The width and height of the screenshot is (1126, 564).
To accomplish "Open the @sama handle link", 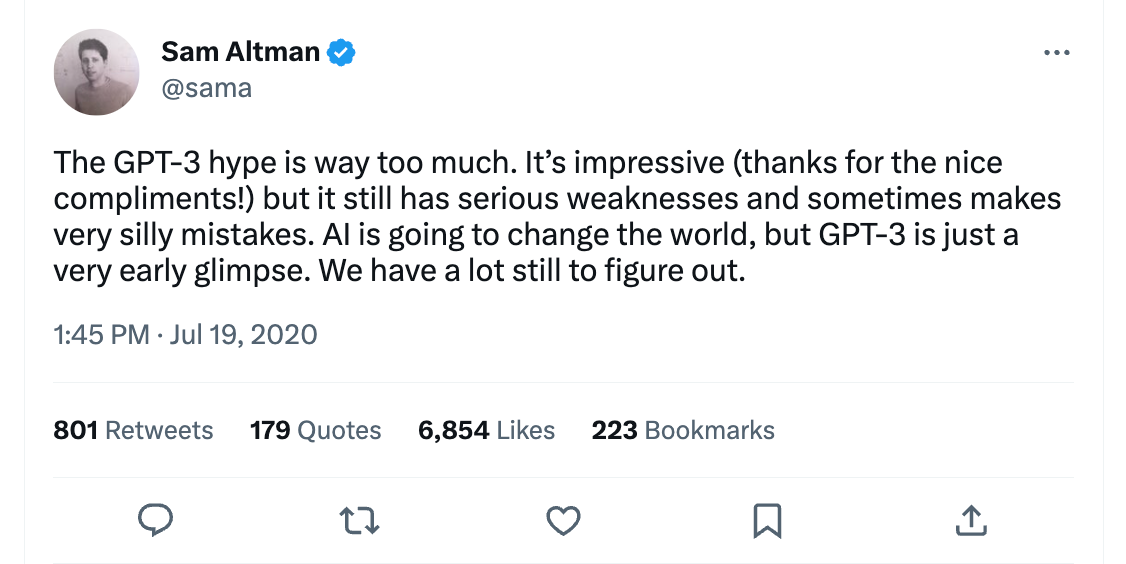I will coord(206,88).
